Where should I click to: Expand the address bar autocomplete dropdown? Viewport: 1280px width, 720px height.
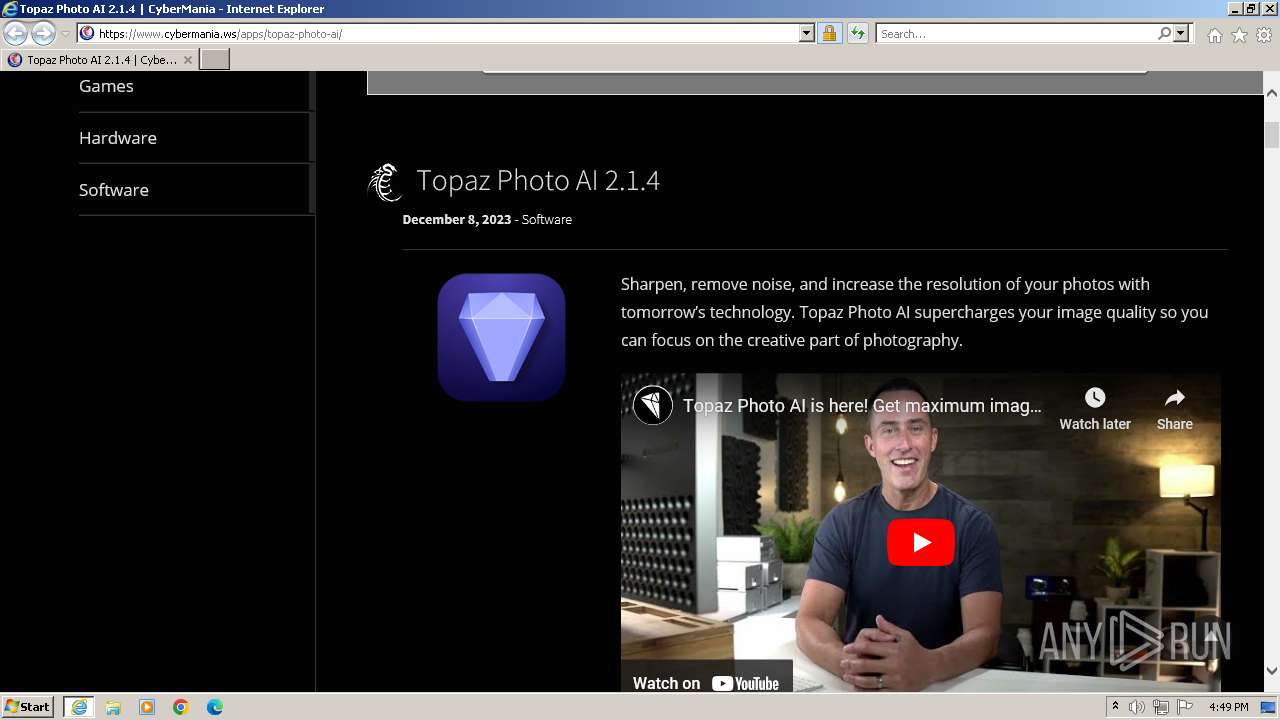point(807,34)
